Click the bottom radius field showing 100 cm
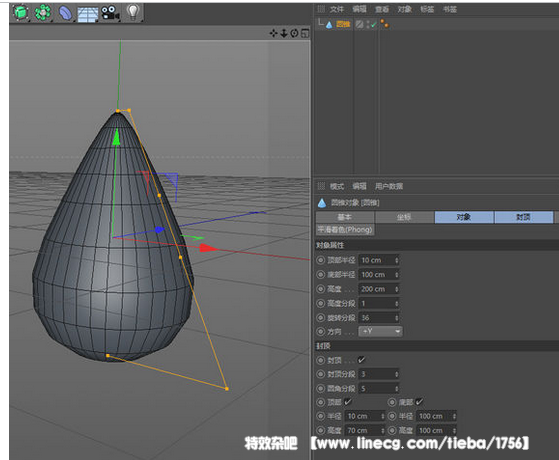Image resolution: width=559 pixels, height=460 pixels. 379,275
